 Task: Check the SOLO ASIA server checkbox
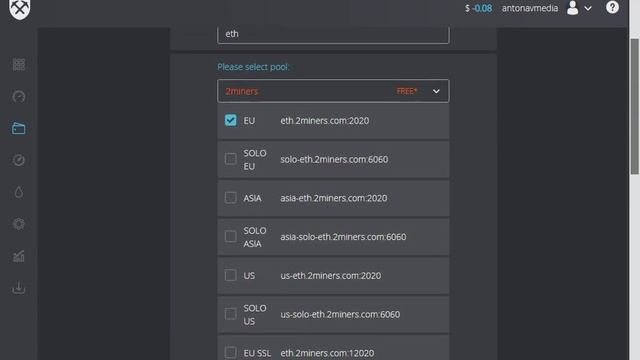[231, 236]
